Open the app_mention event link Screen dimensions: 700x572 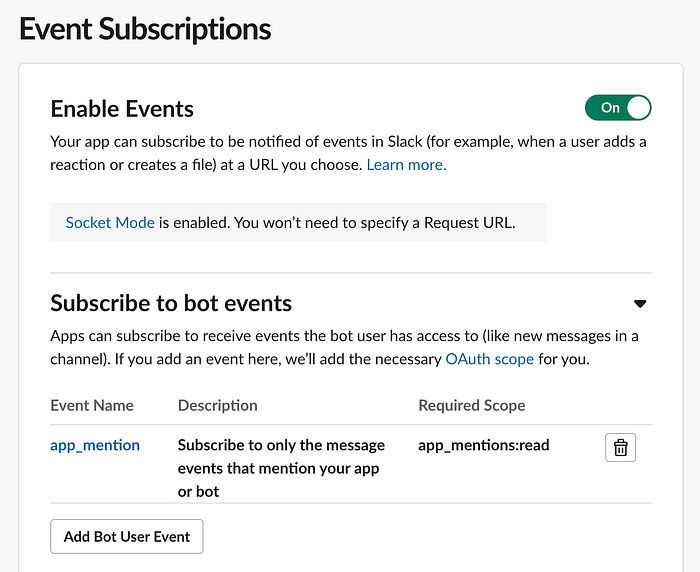tap(95, 445)
